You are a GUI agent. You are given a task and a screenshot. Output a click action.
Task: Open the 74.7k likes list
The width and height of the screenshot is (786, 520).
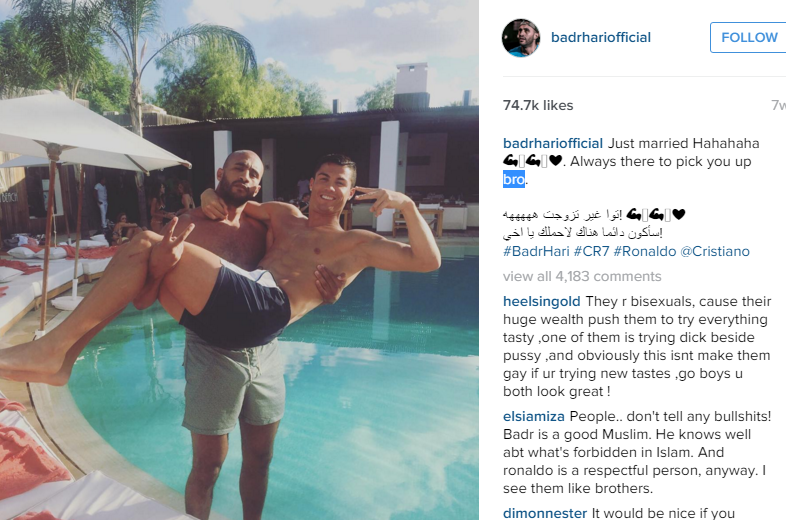click(538, 105)
